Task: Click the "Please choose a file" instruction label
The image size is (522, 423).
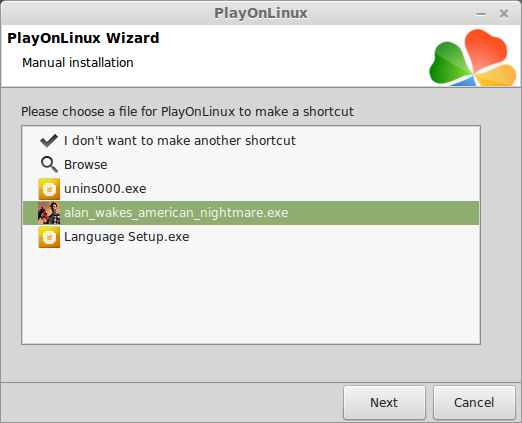Action: point(187,112)
